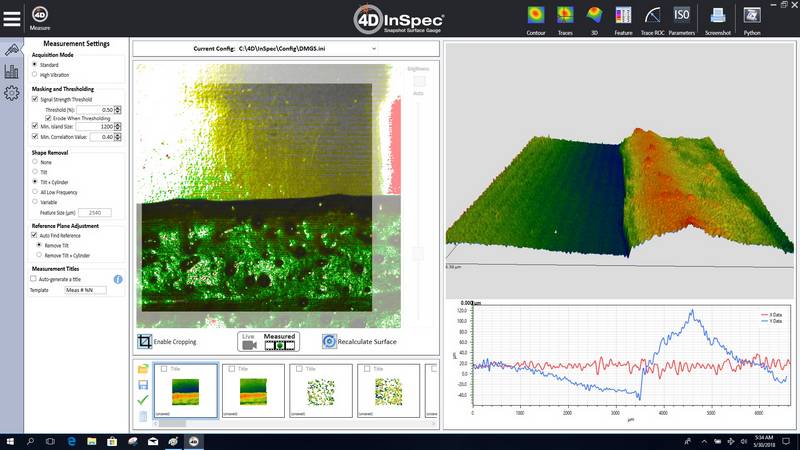Select None shape removal option
The image size is (800, 450).
tap(35, 162)
